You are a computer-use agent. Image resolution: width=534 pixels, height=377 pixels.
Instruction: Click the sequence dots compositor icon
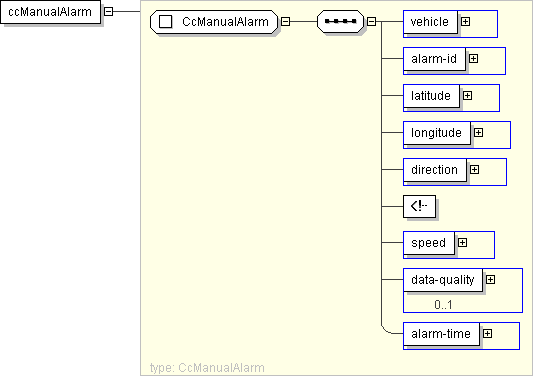coord(341,21)
